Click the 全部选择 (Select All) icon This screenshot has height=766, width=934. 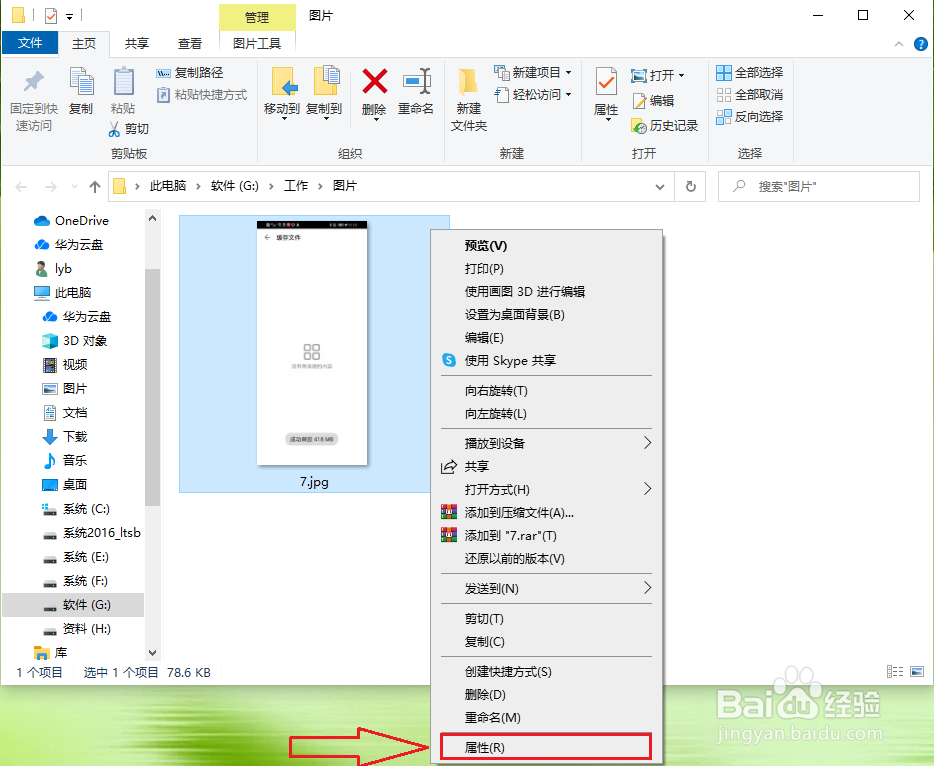click(x=749, y=72)
